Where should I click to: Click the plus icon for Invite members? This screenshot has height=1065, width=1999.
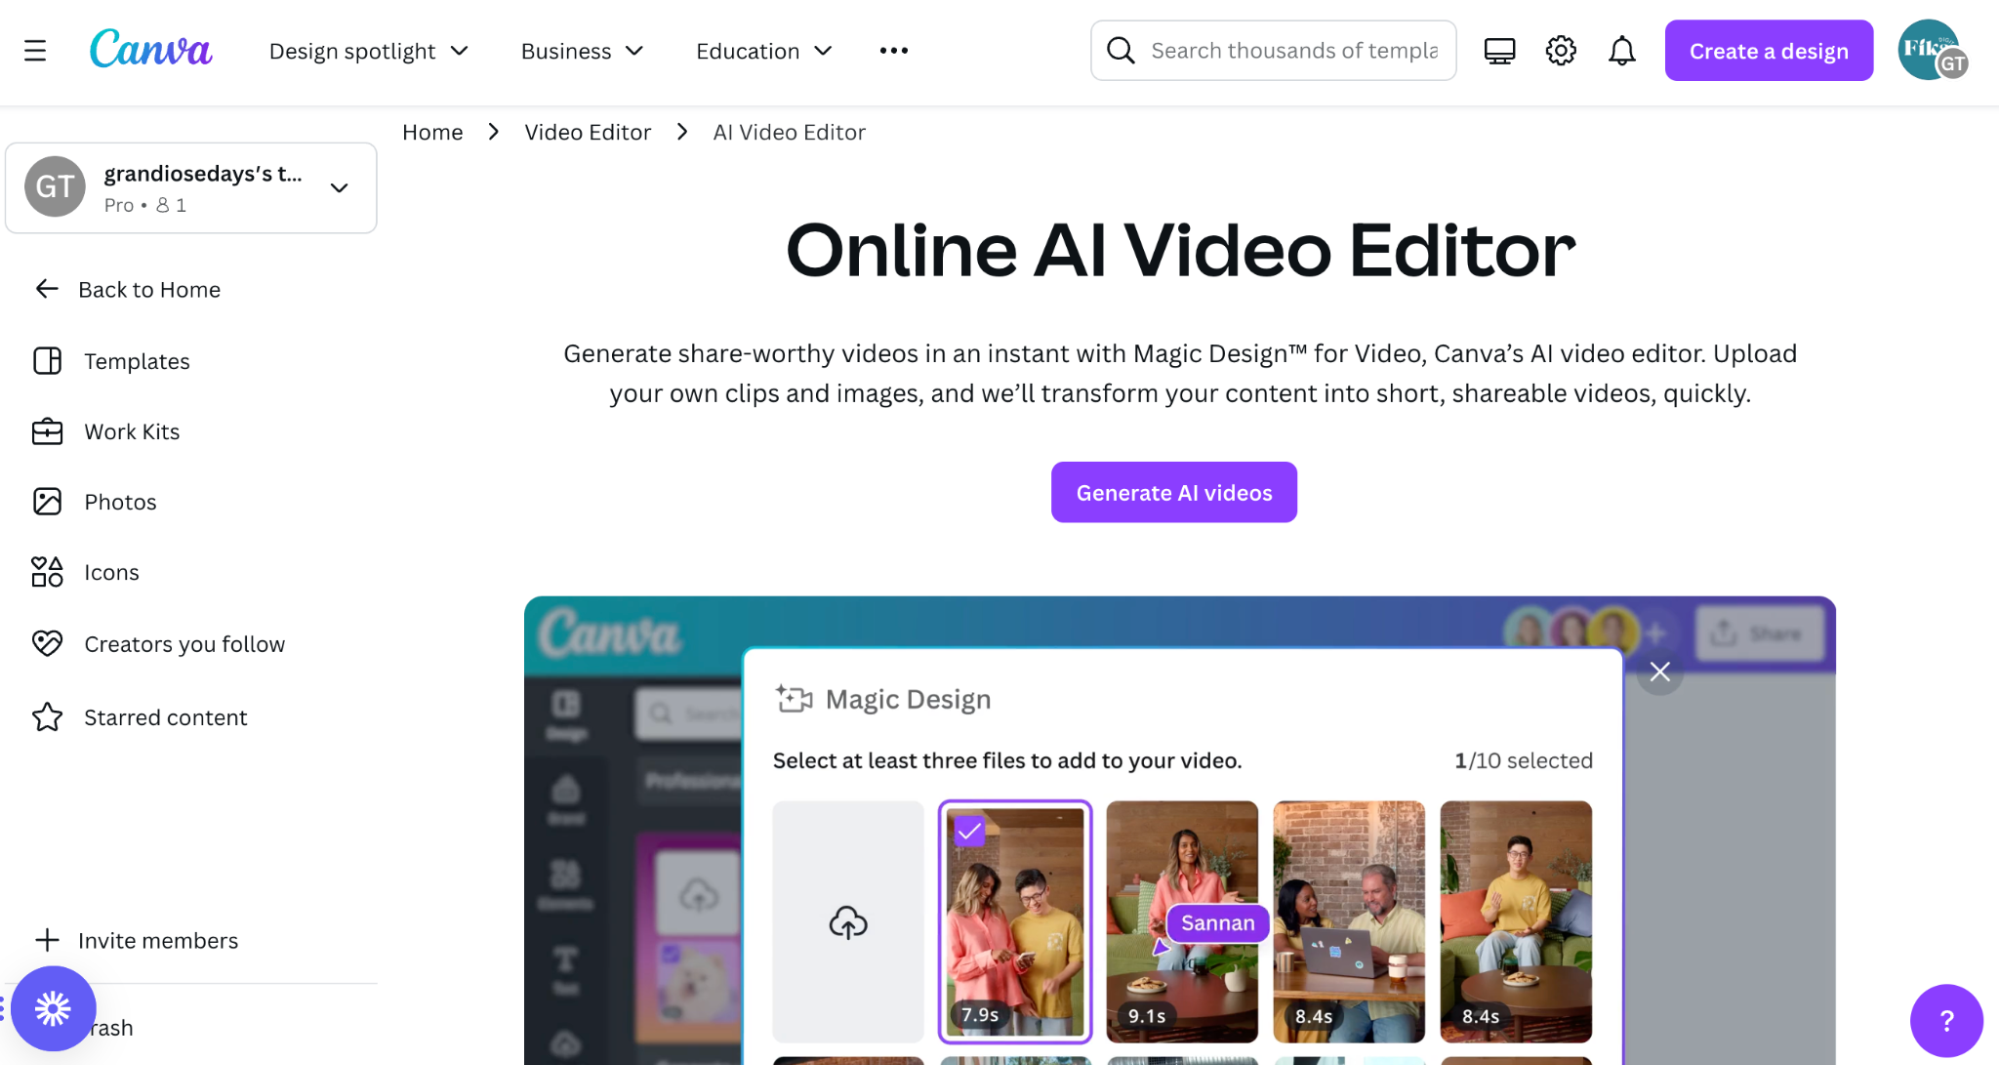pyautogui.click(x=47, y=940)
